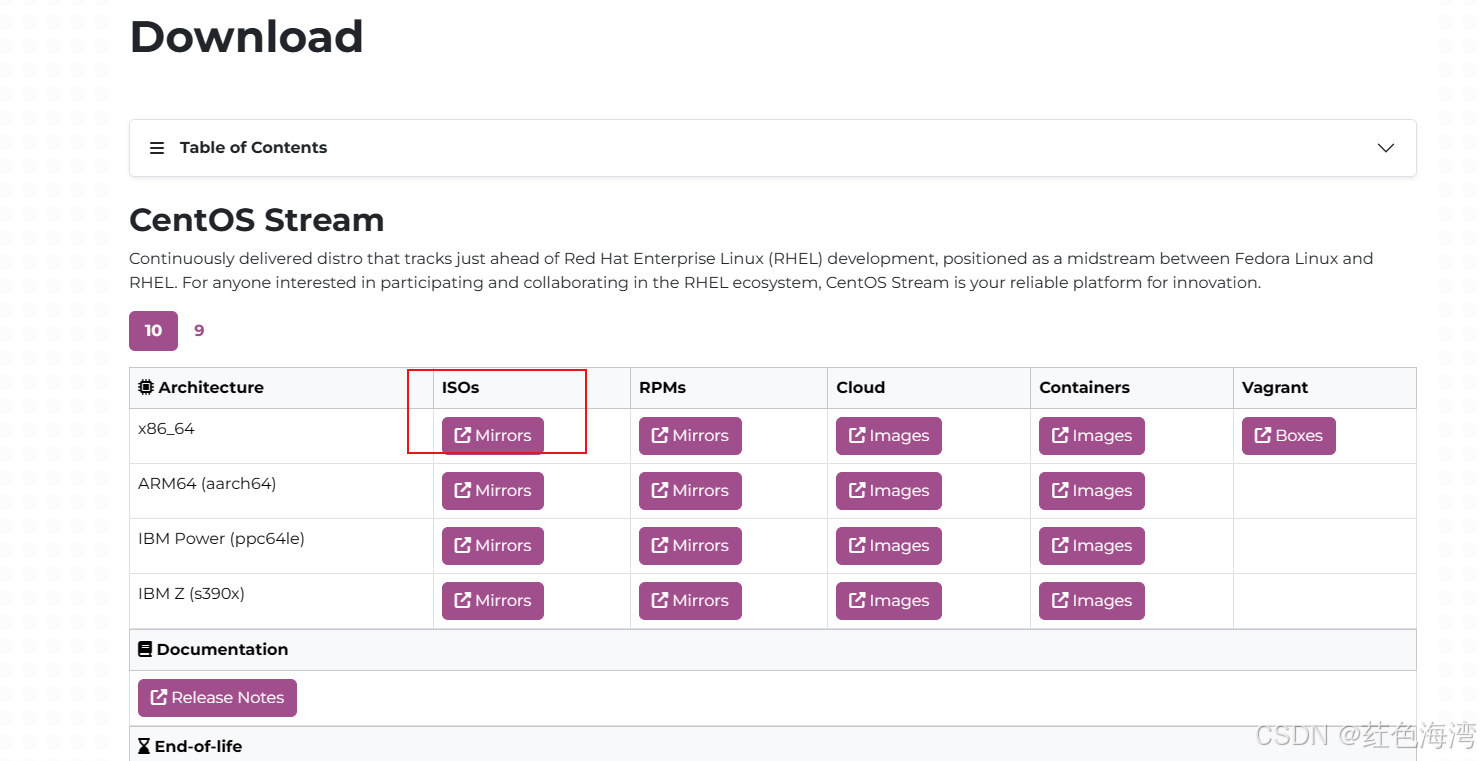This screenshot has height=761, width=1480.
Task: Open Containers Images for ARM64 (aarch64)
Action: pyautogui.click(x=1092, y=491)
